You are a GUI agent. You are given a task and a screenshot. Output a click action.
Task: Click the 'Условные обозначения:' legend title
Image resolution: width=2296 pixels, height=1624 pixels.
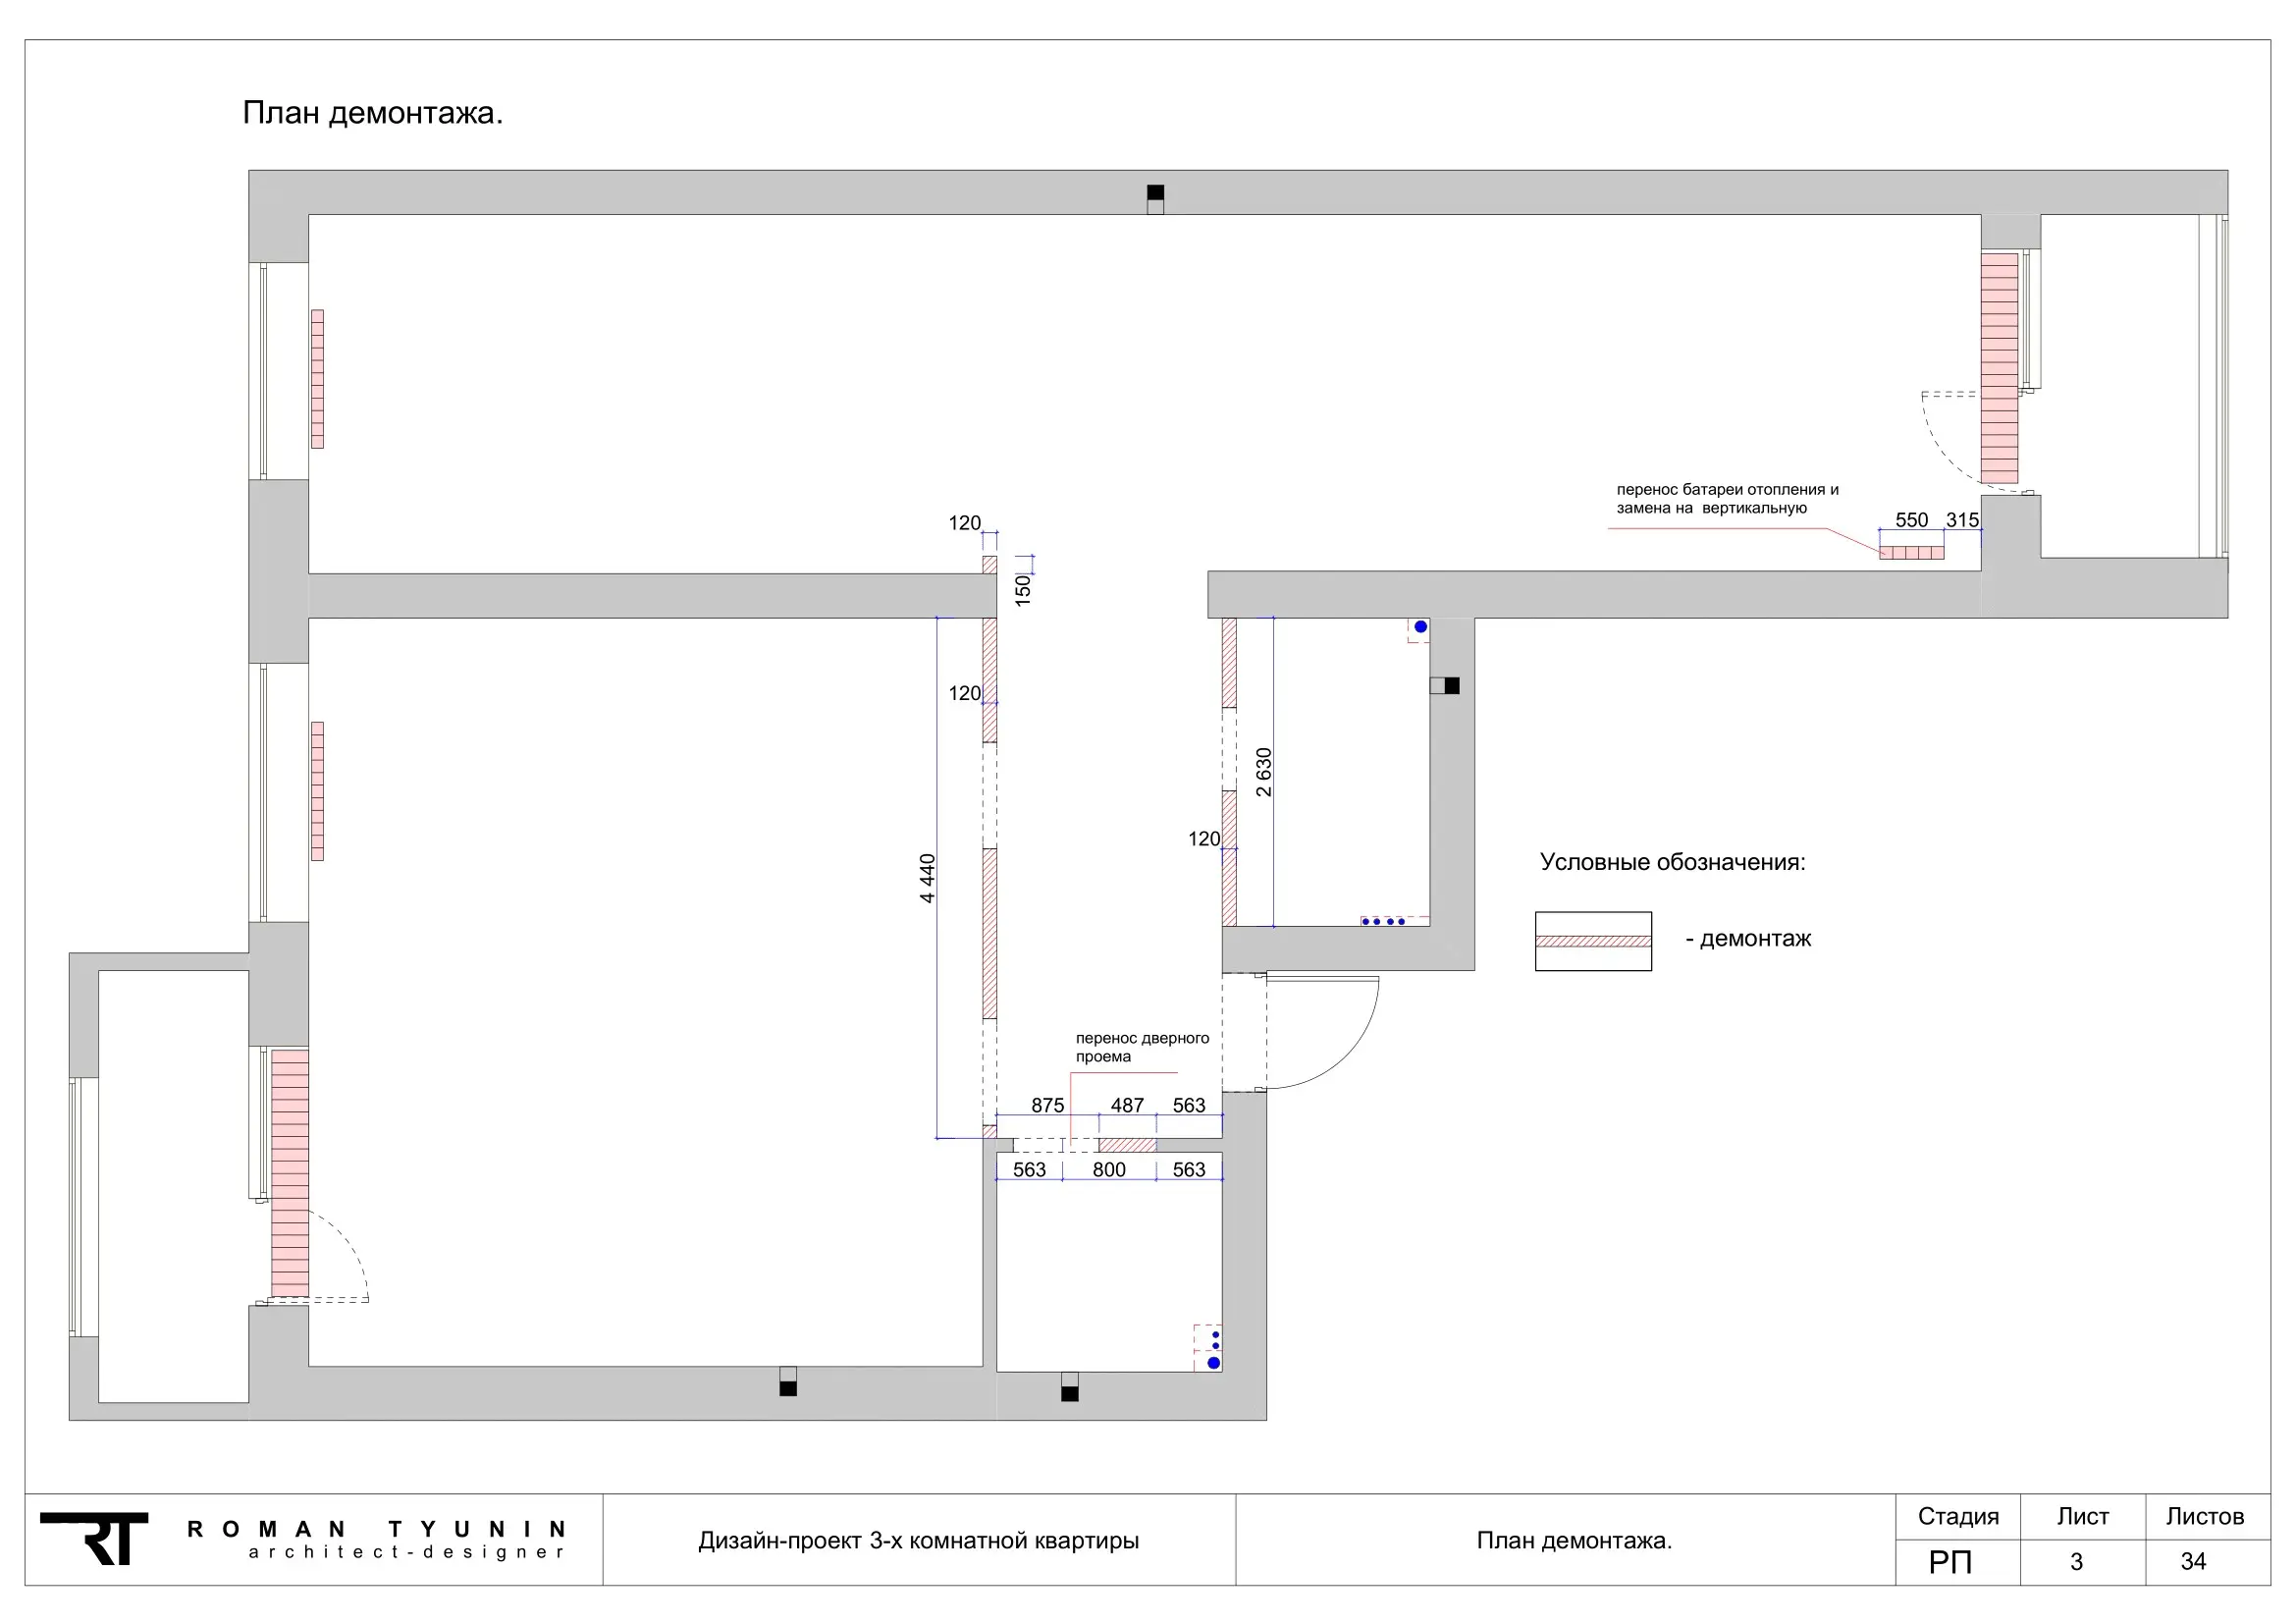tap(1672, 862)
